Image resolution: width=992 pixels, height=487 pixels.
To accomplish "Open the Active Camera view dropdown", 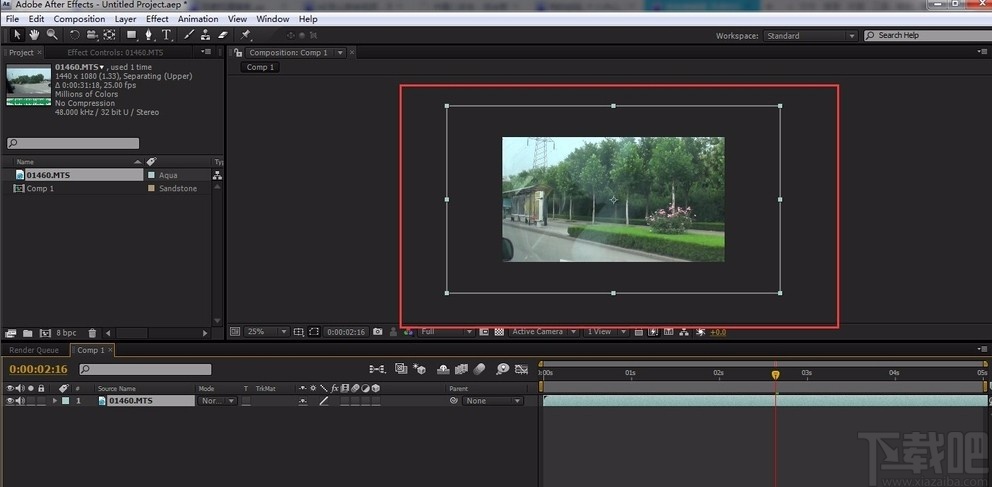I will point(543,331).
